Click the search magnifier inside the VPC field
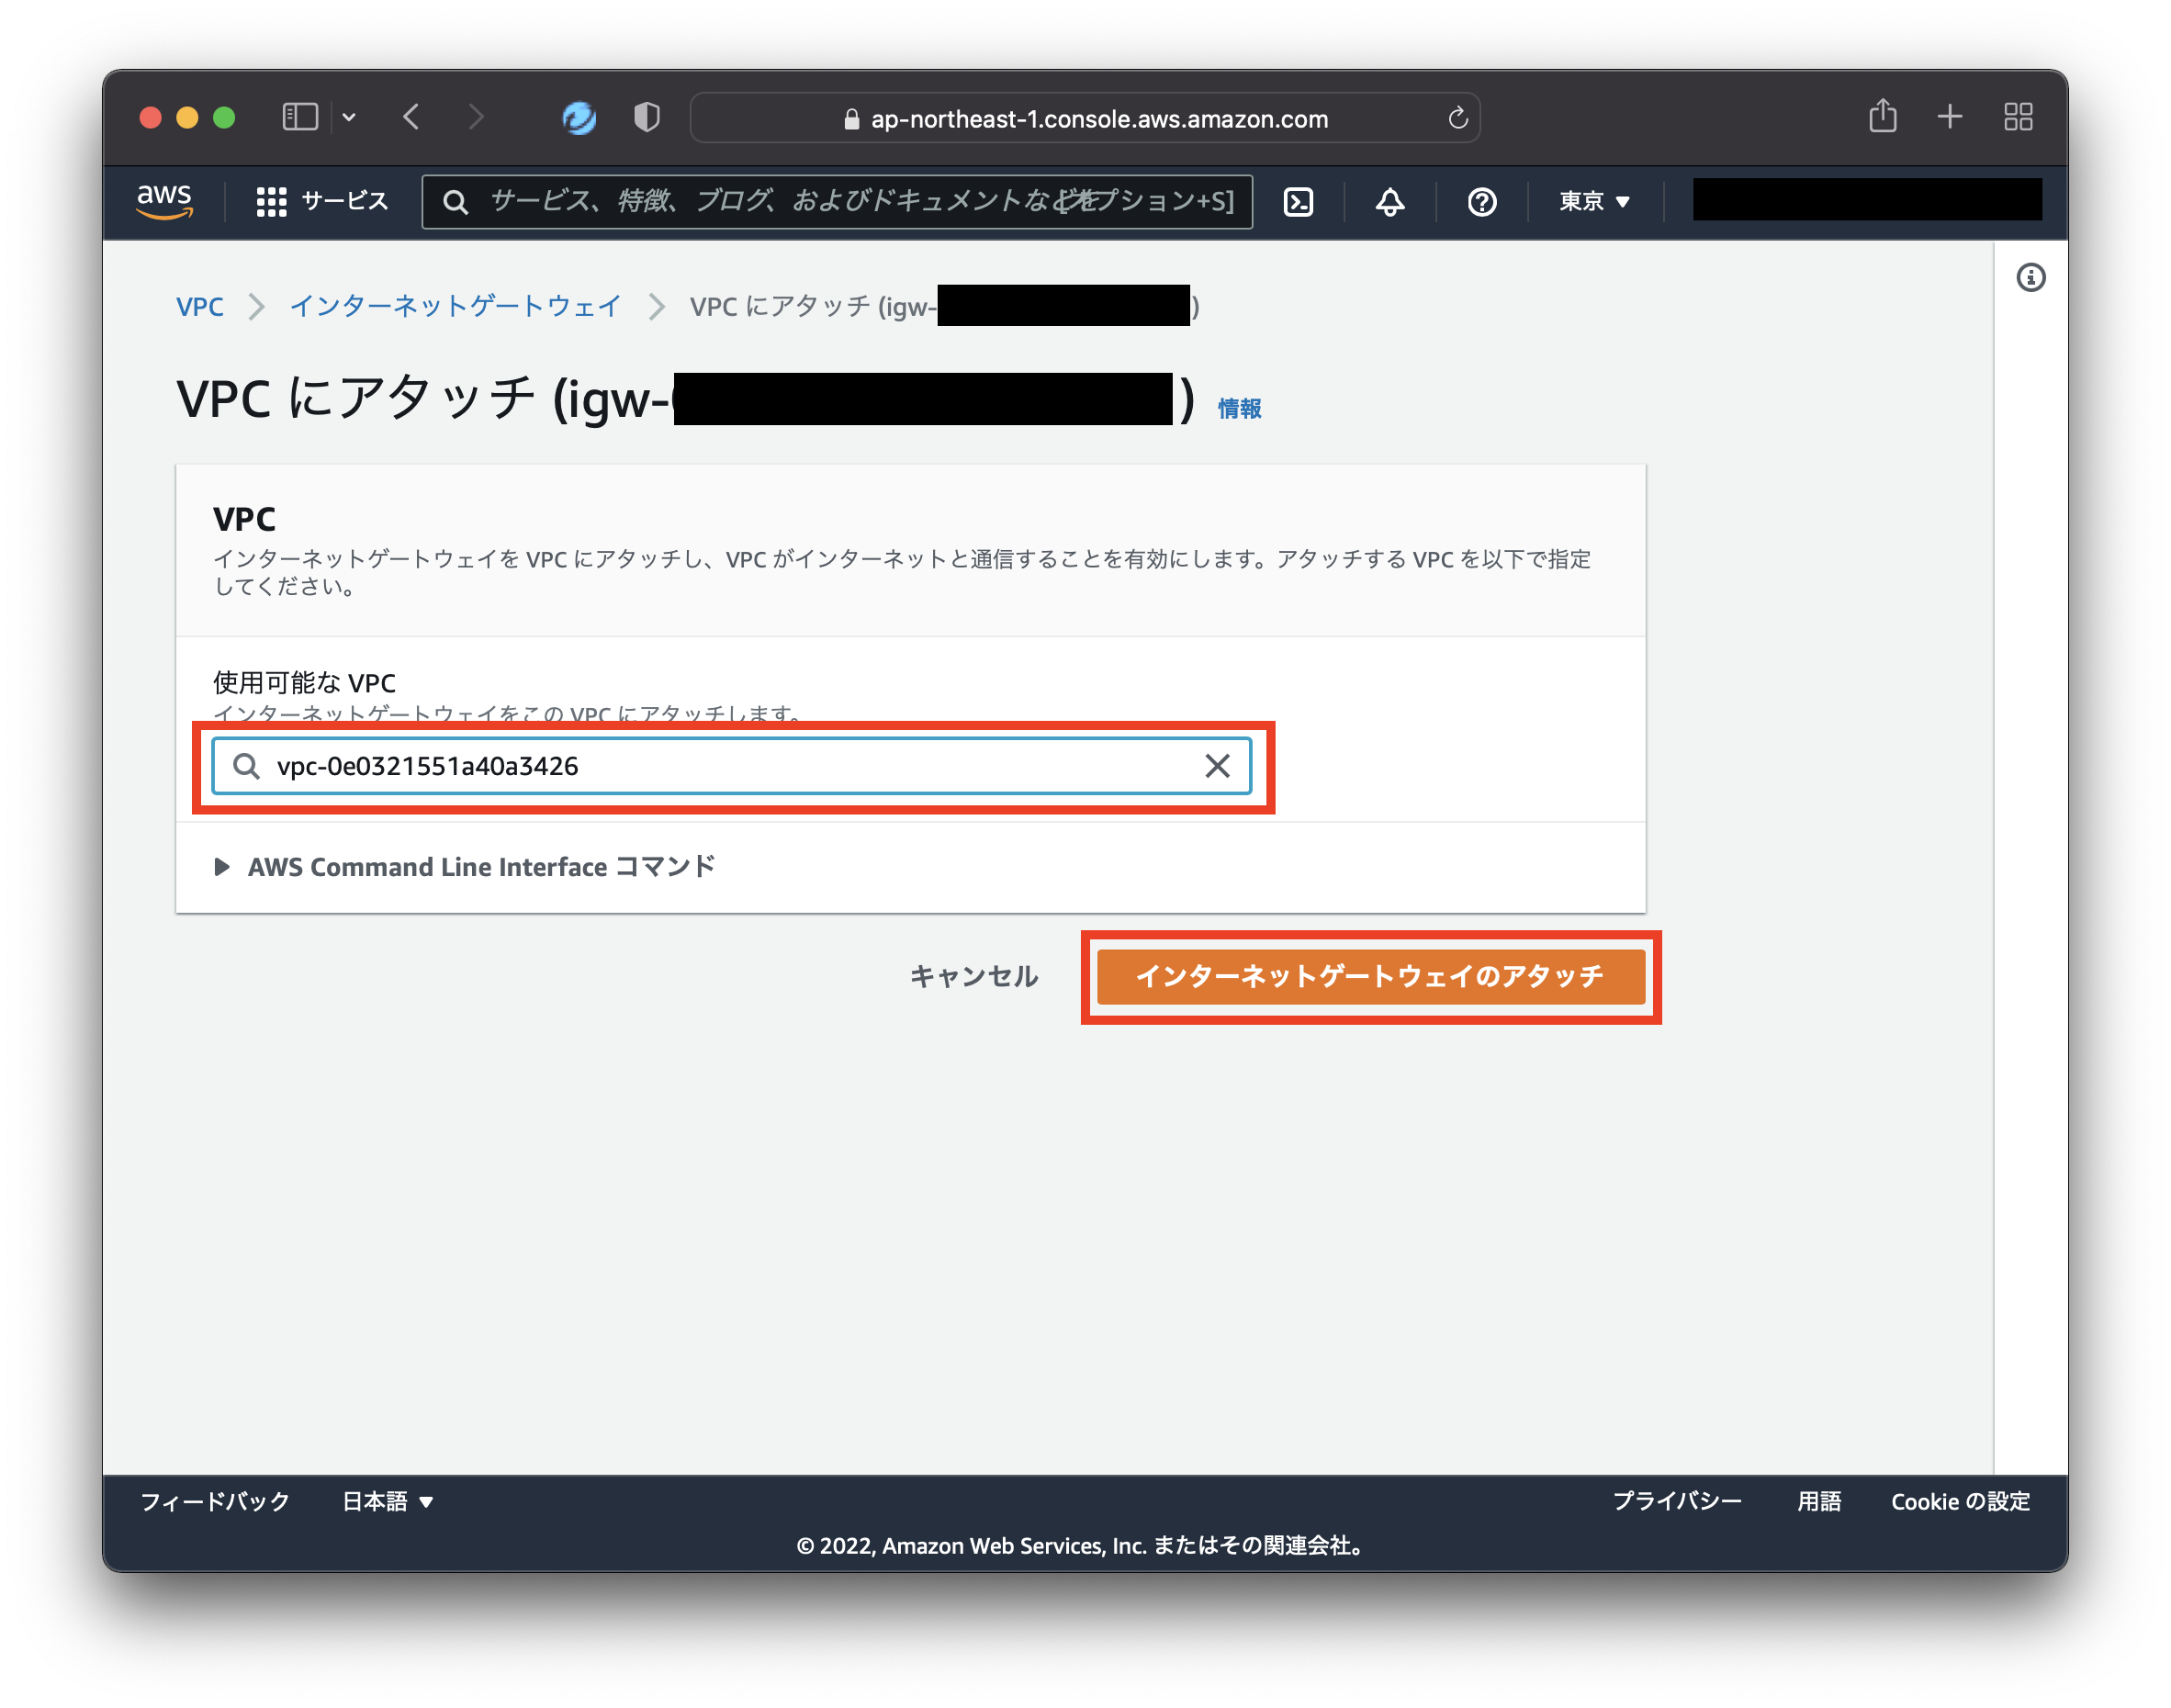Screen dimensions: 2171x1708 246,766
